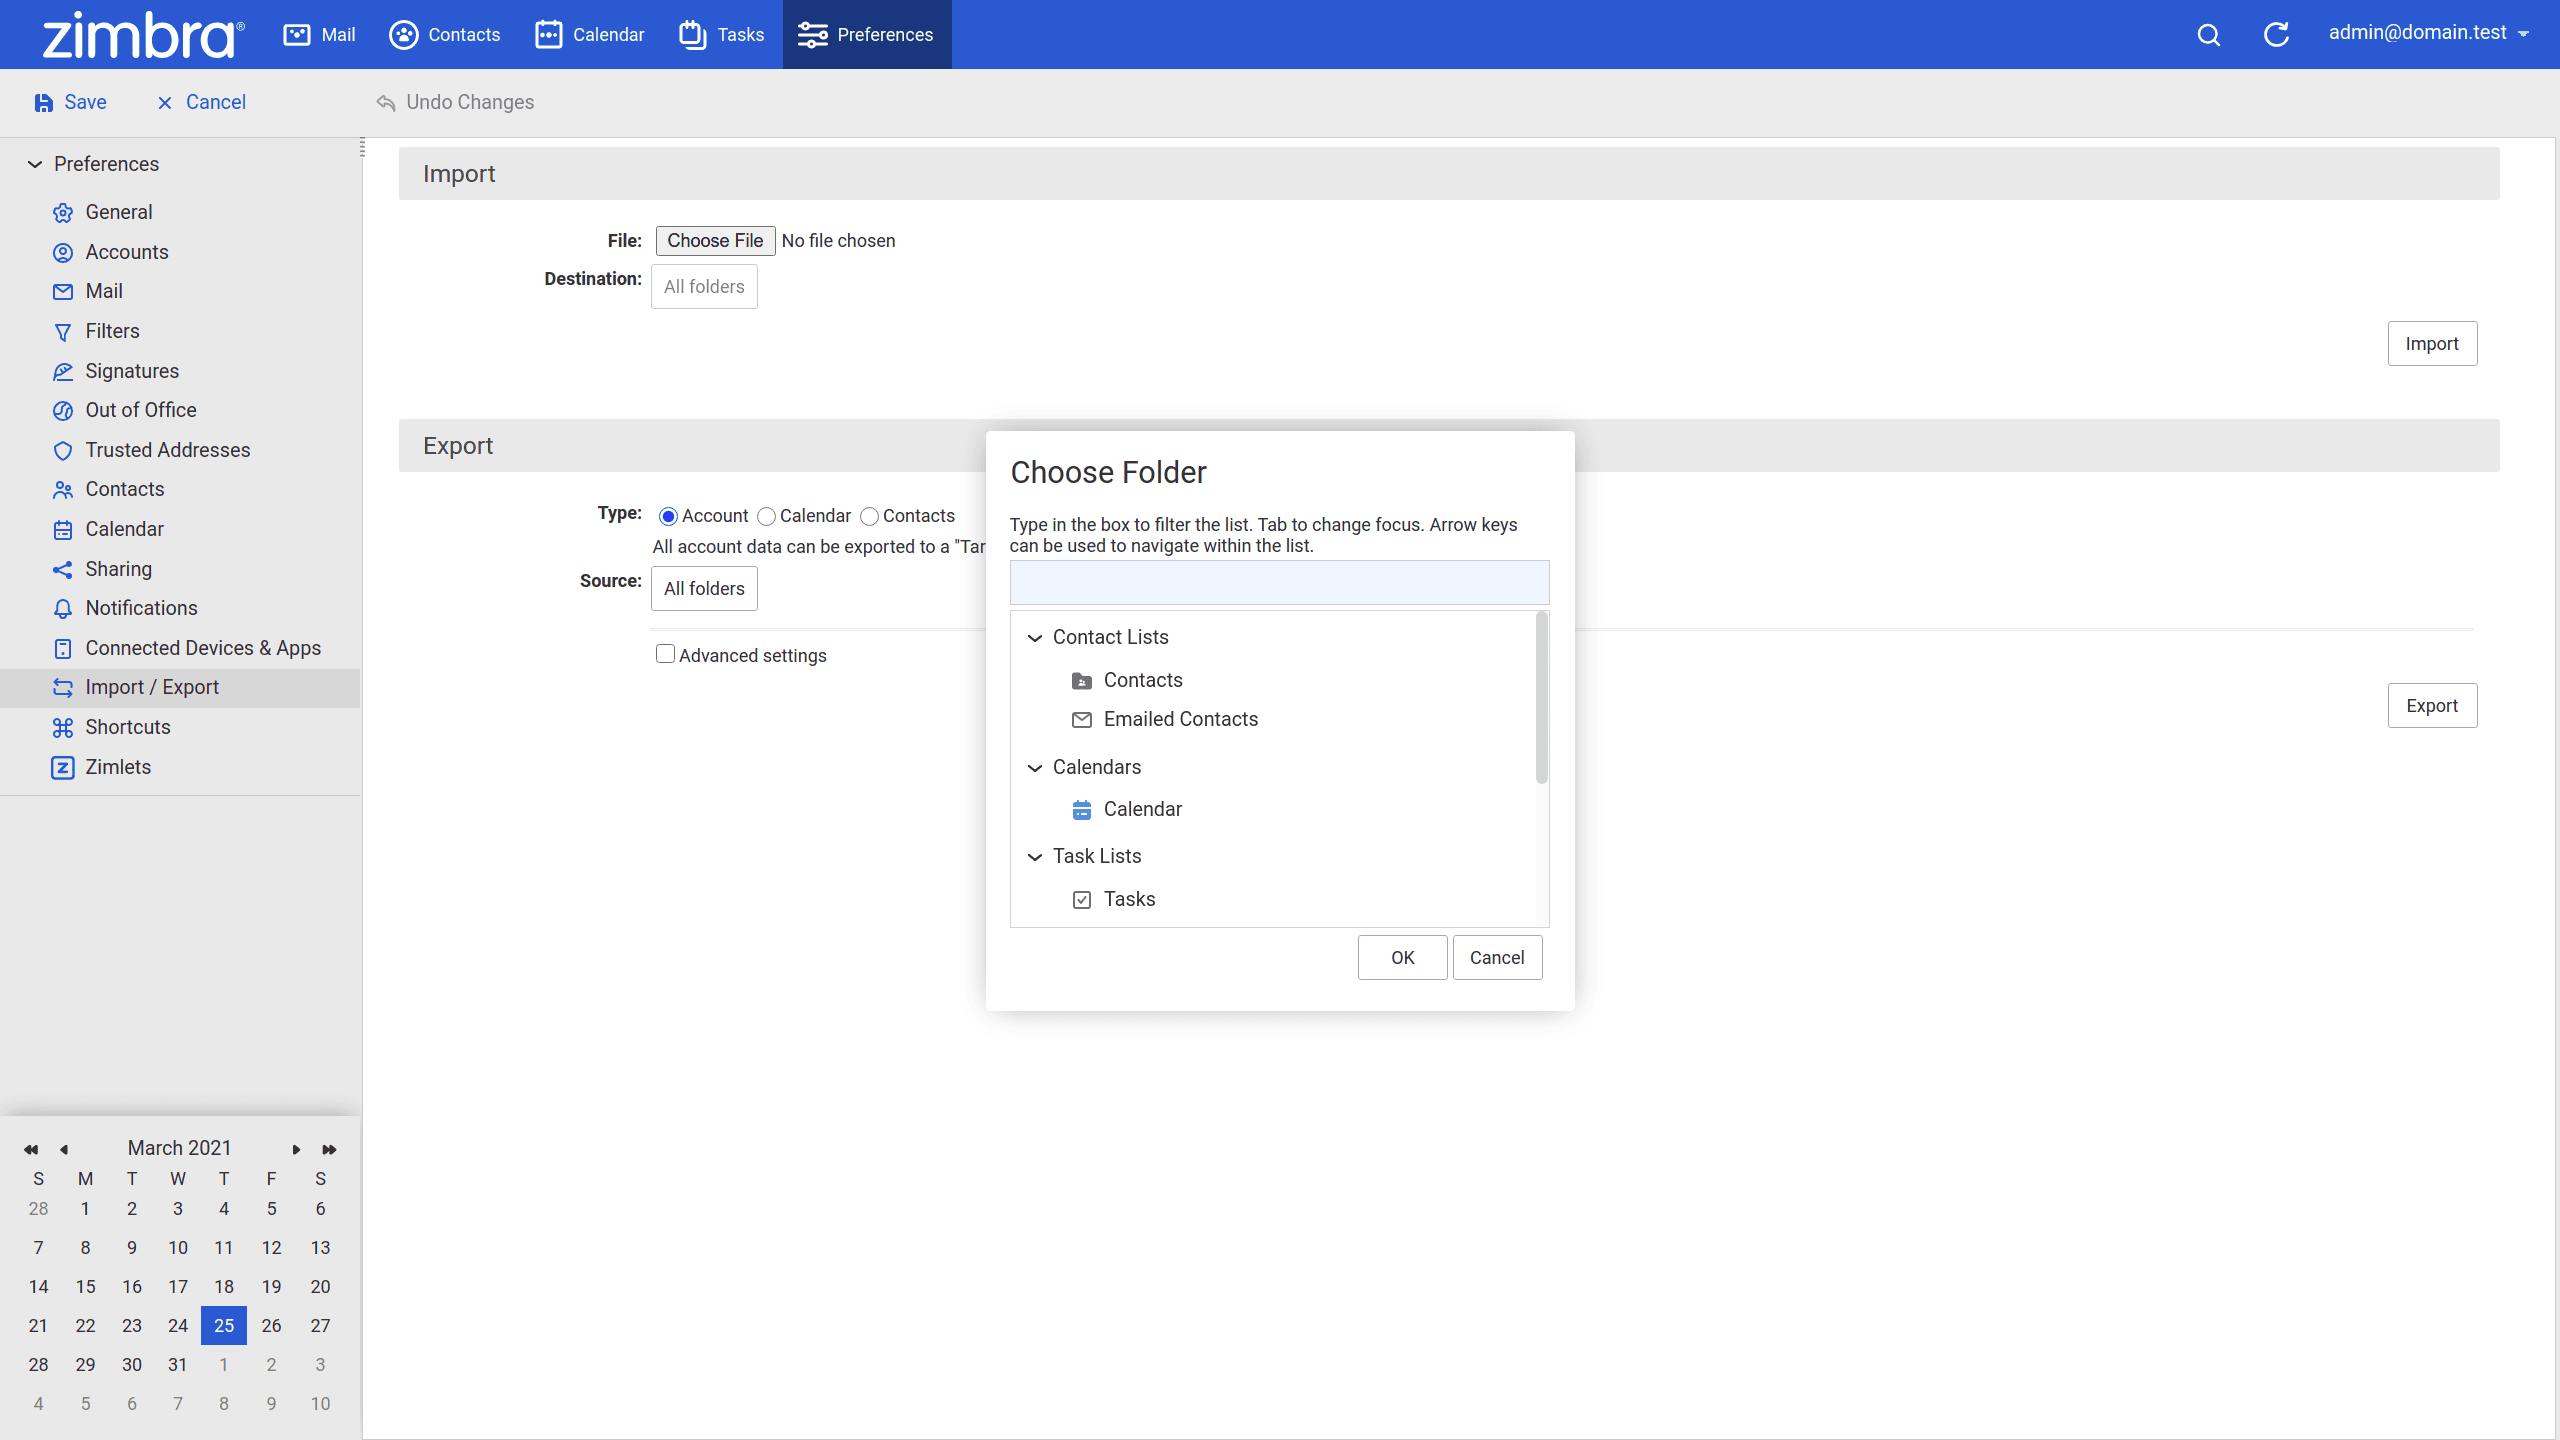The width and height of the screenshot is (2560, 1440).
Task: Go to next year in mini calendar
Action: click(329, 1150)
